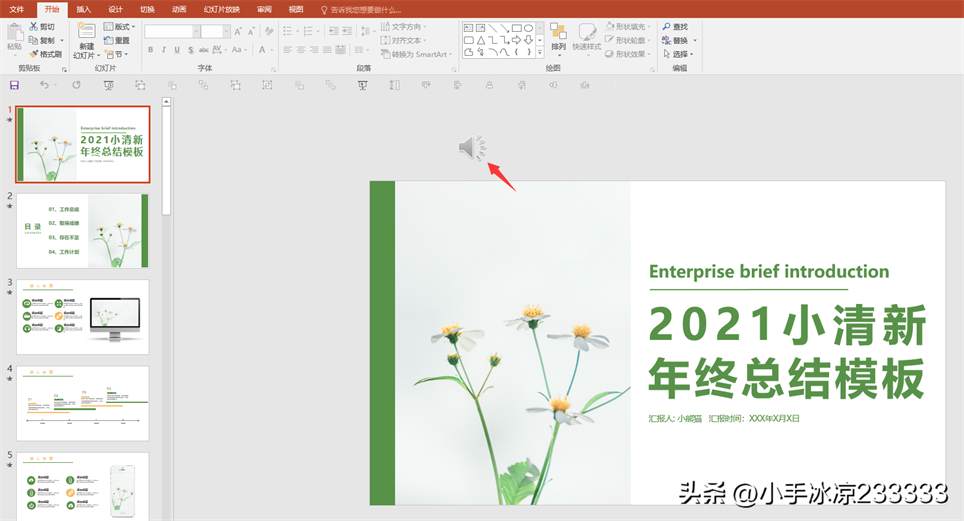Click the New Slide (新建幻灯片) icon
The image size is (964, 521).
tap(87, 31)
